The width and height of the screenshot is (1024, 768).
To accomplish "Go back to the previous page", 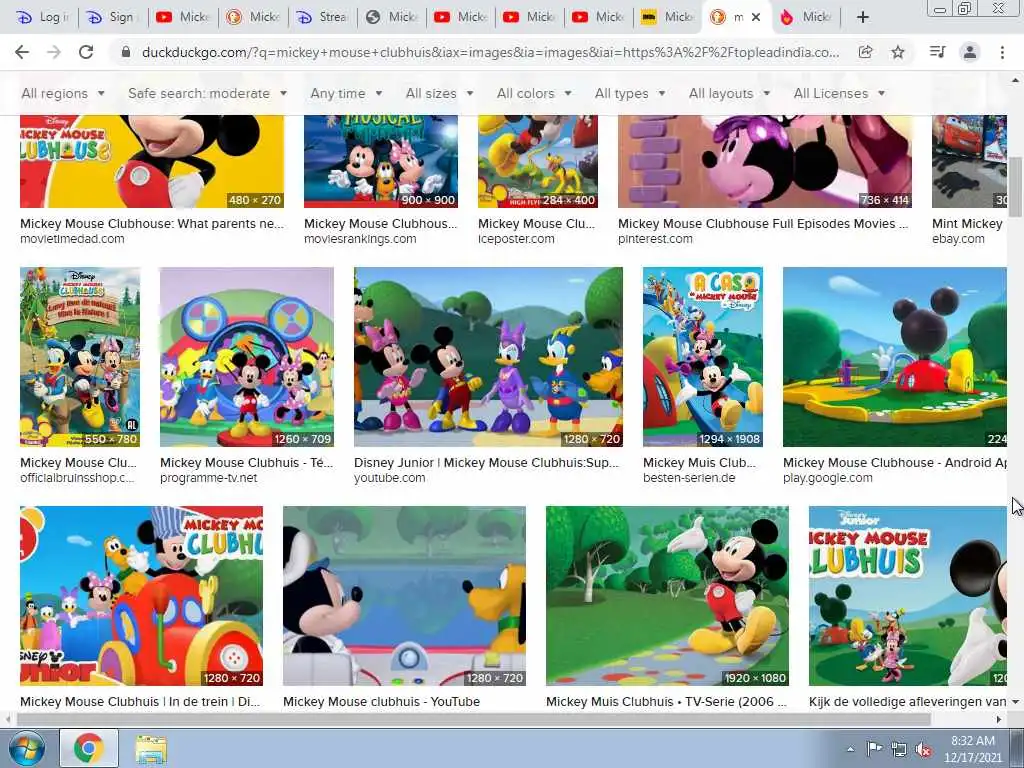I will (x=22, y=52).
